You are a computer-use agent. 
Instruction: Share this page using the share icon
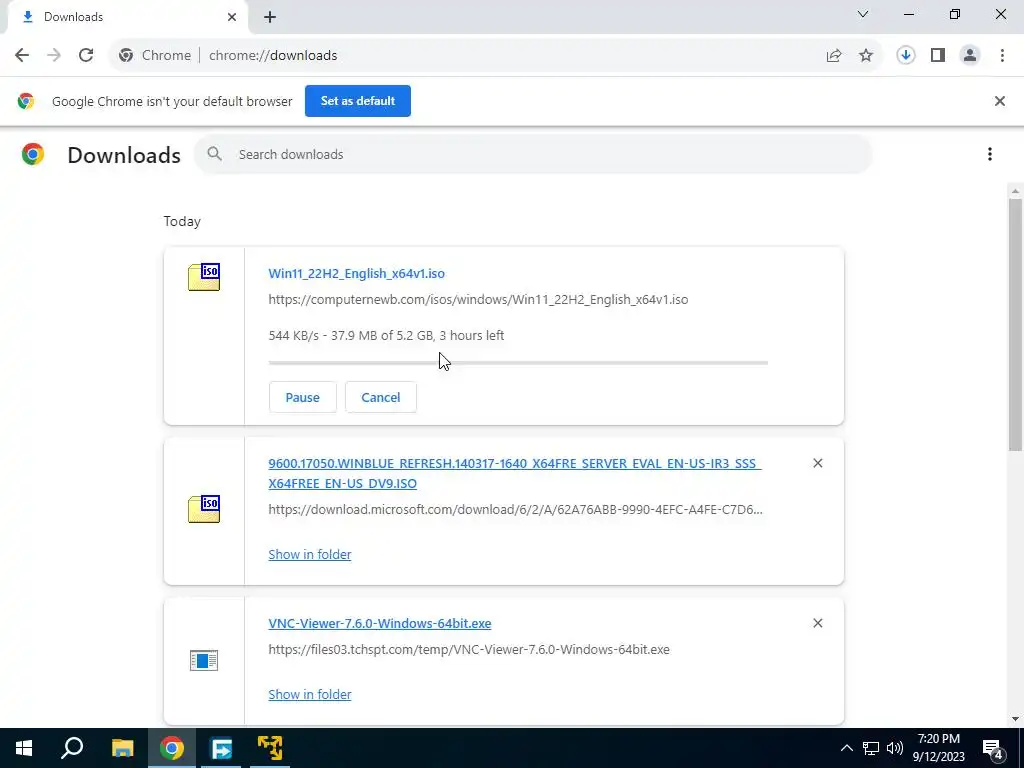[x=834, y=56]
